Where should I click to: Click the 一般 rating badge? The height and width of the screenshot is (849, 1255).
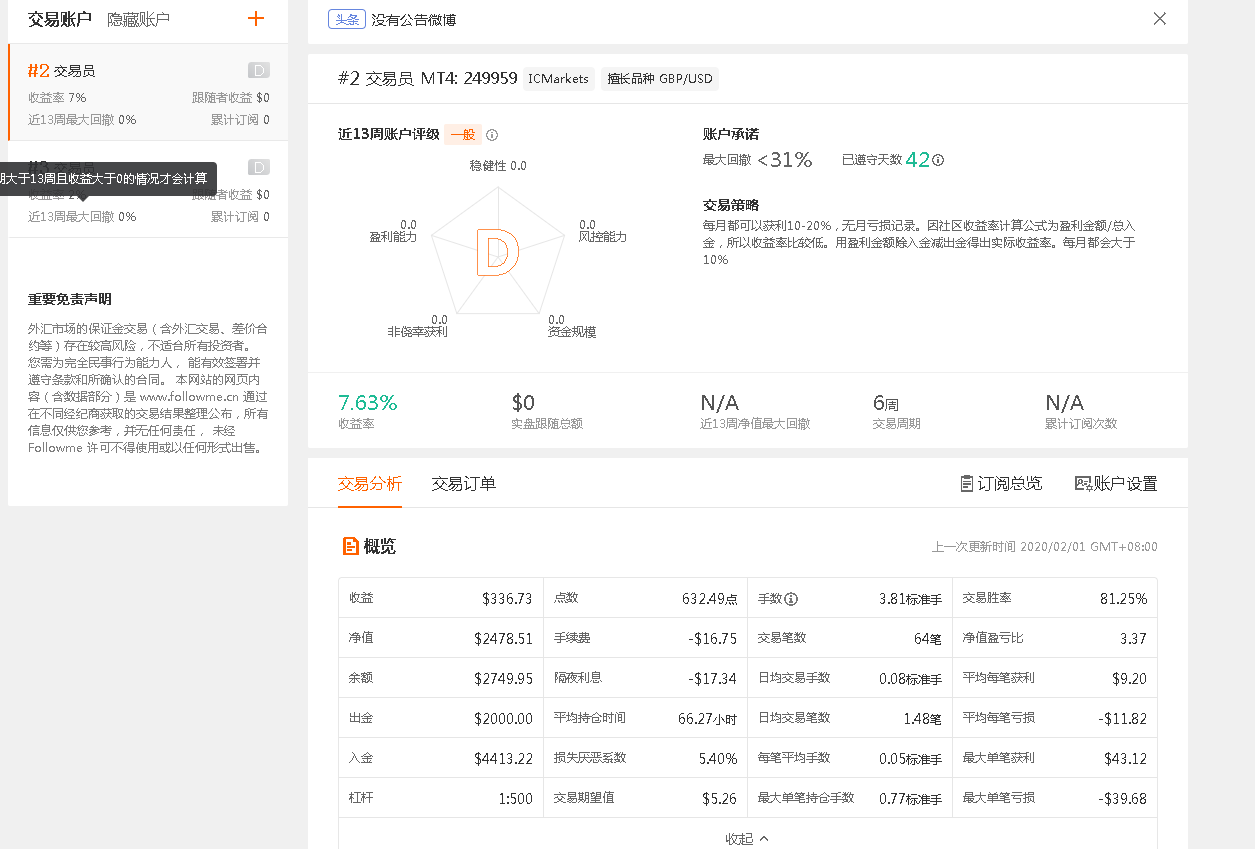pyautogui.click(x=462, y=135)
